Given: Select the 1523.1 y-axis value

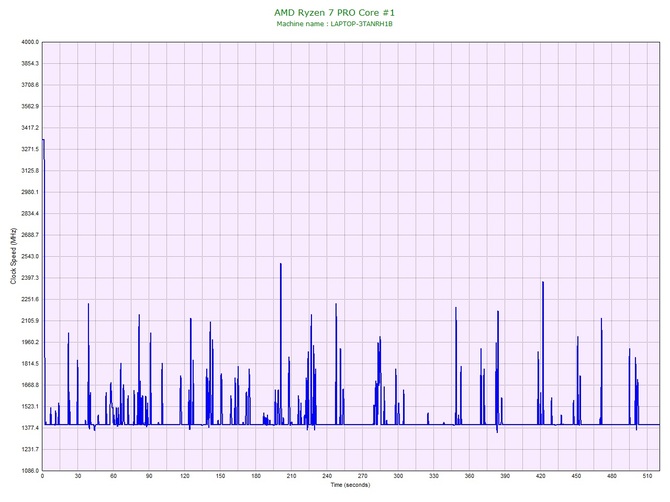Looking at the screenshot, I should [x=30, y=407].
